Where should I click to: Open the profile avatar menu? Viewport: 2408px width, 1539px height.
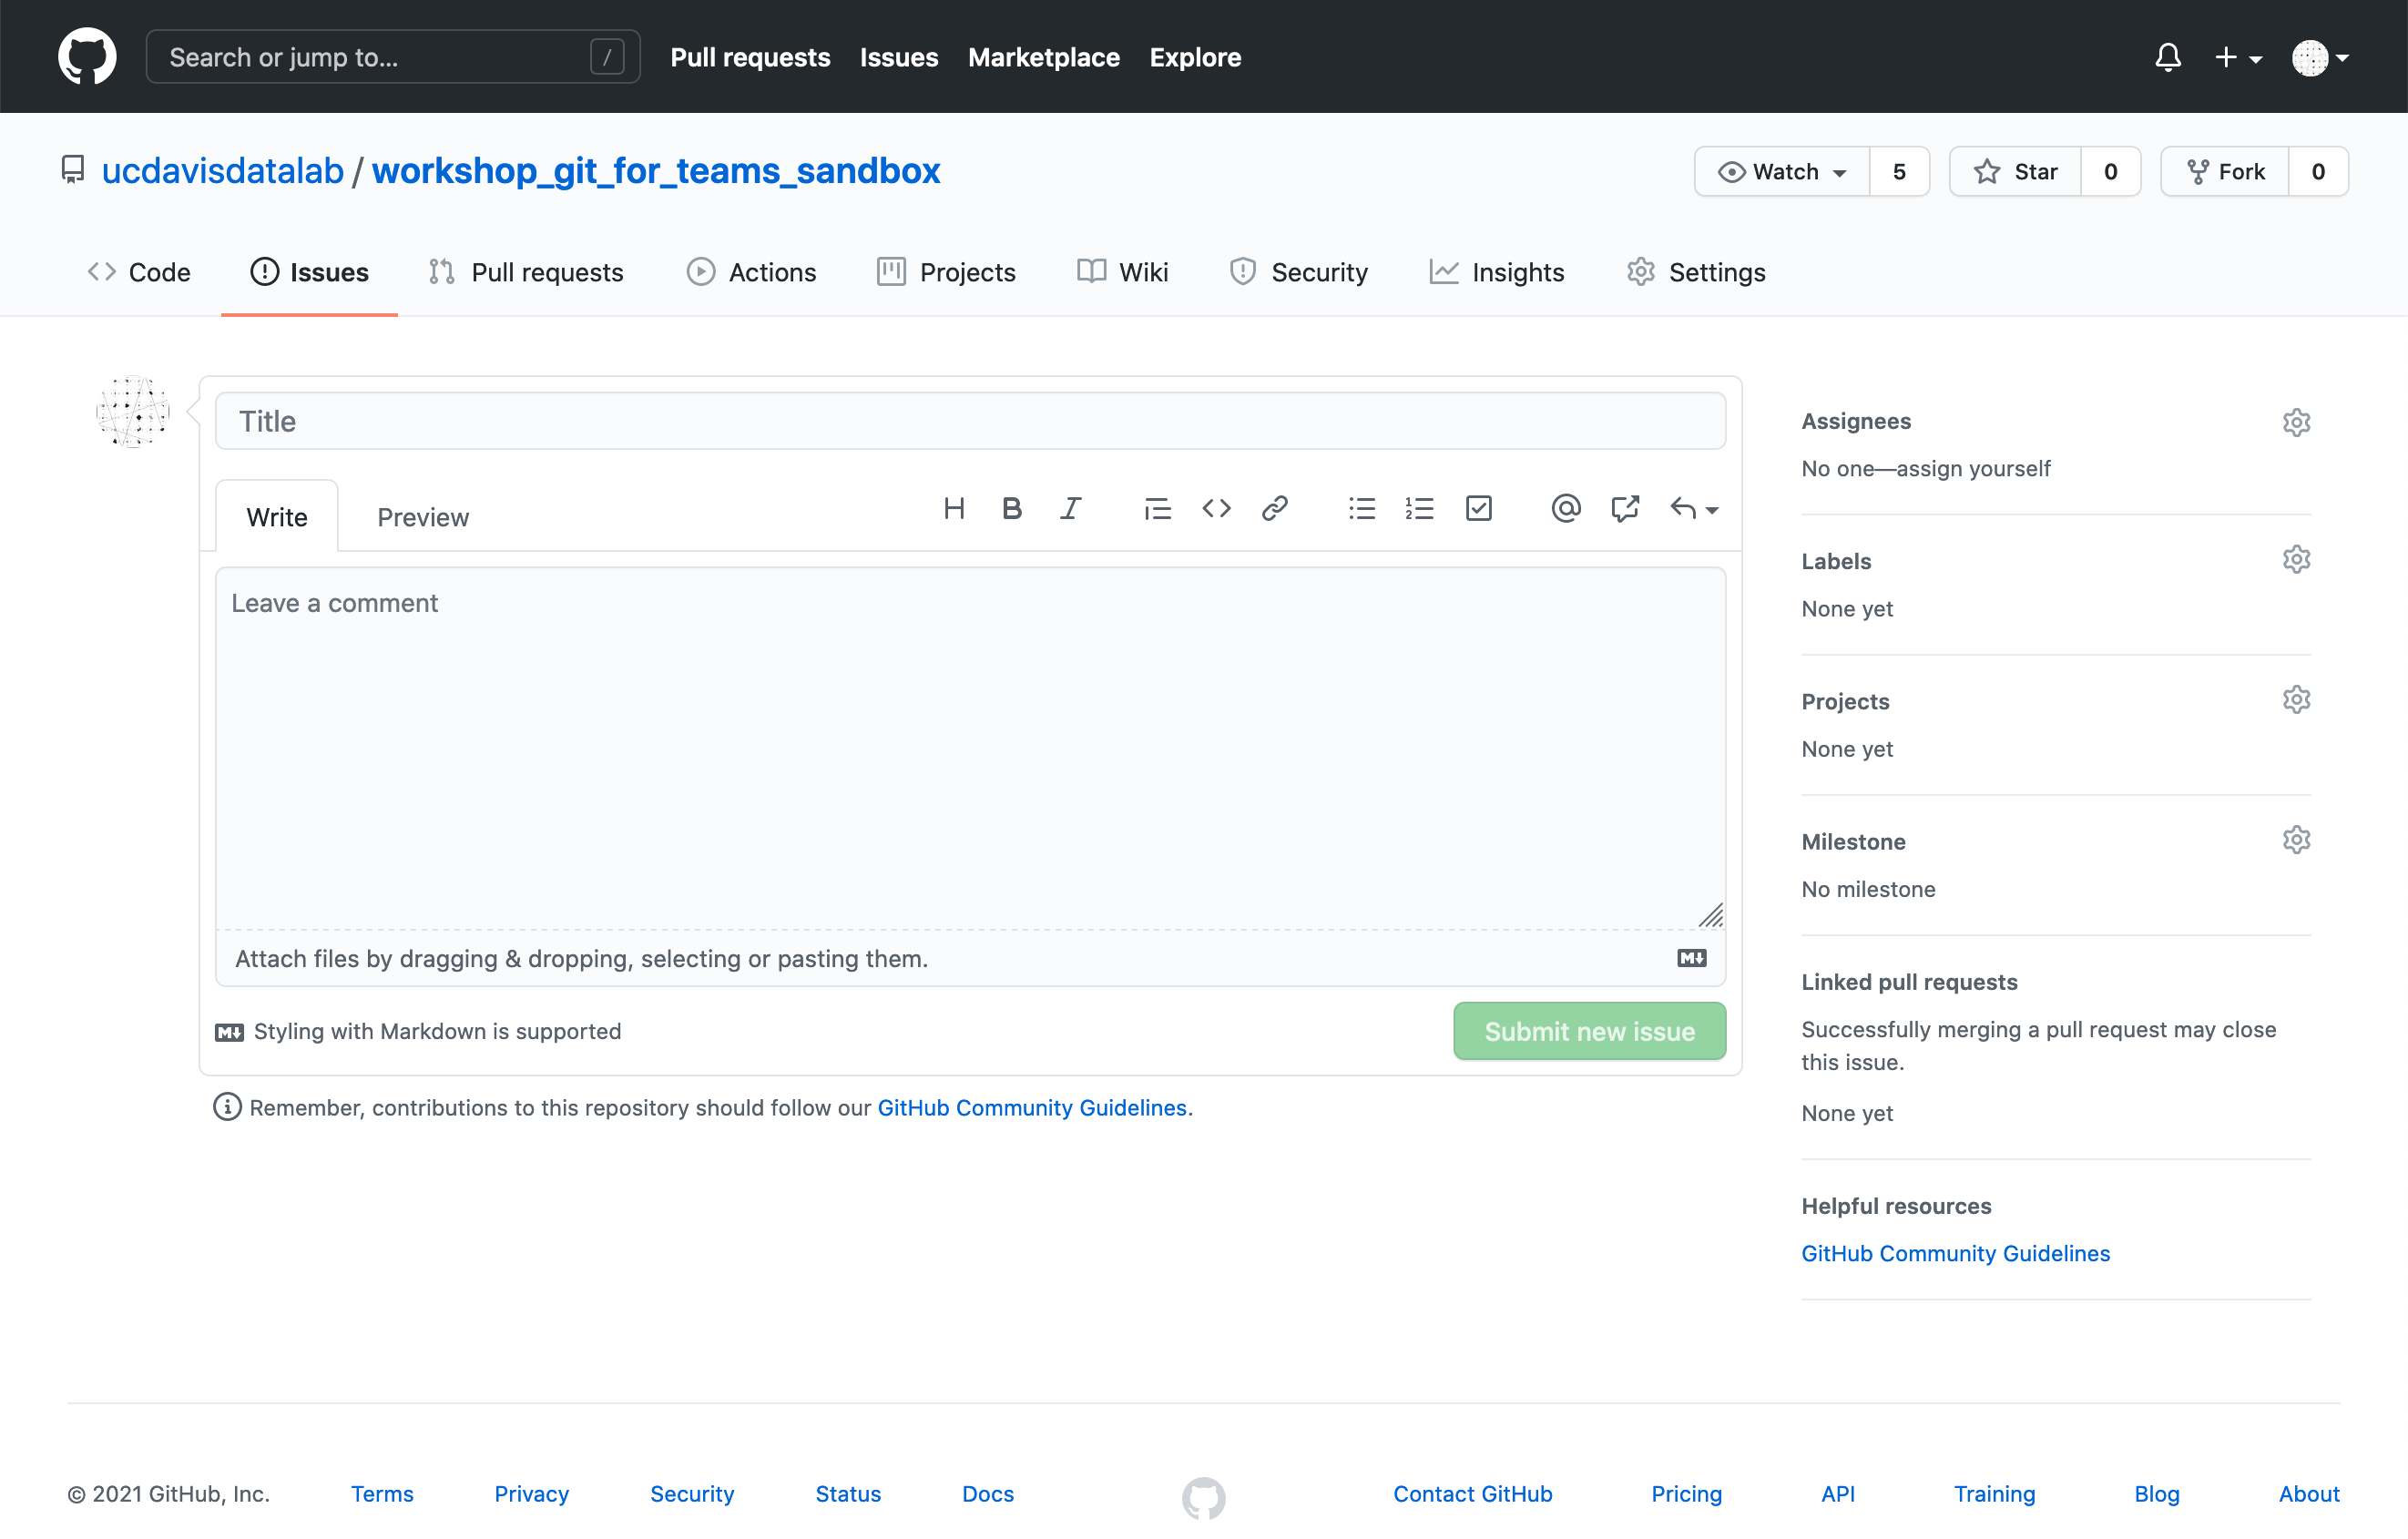coord(2320,57)
